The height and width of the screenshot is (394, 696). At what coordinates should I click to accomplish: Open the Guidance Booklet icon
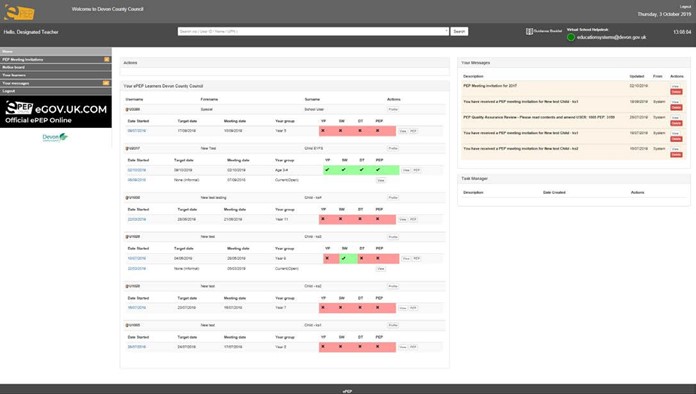coord(529,32)
